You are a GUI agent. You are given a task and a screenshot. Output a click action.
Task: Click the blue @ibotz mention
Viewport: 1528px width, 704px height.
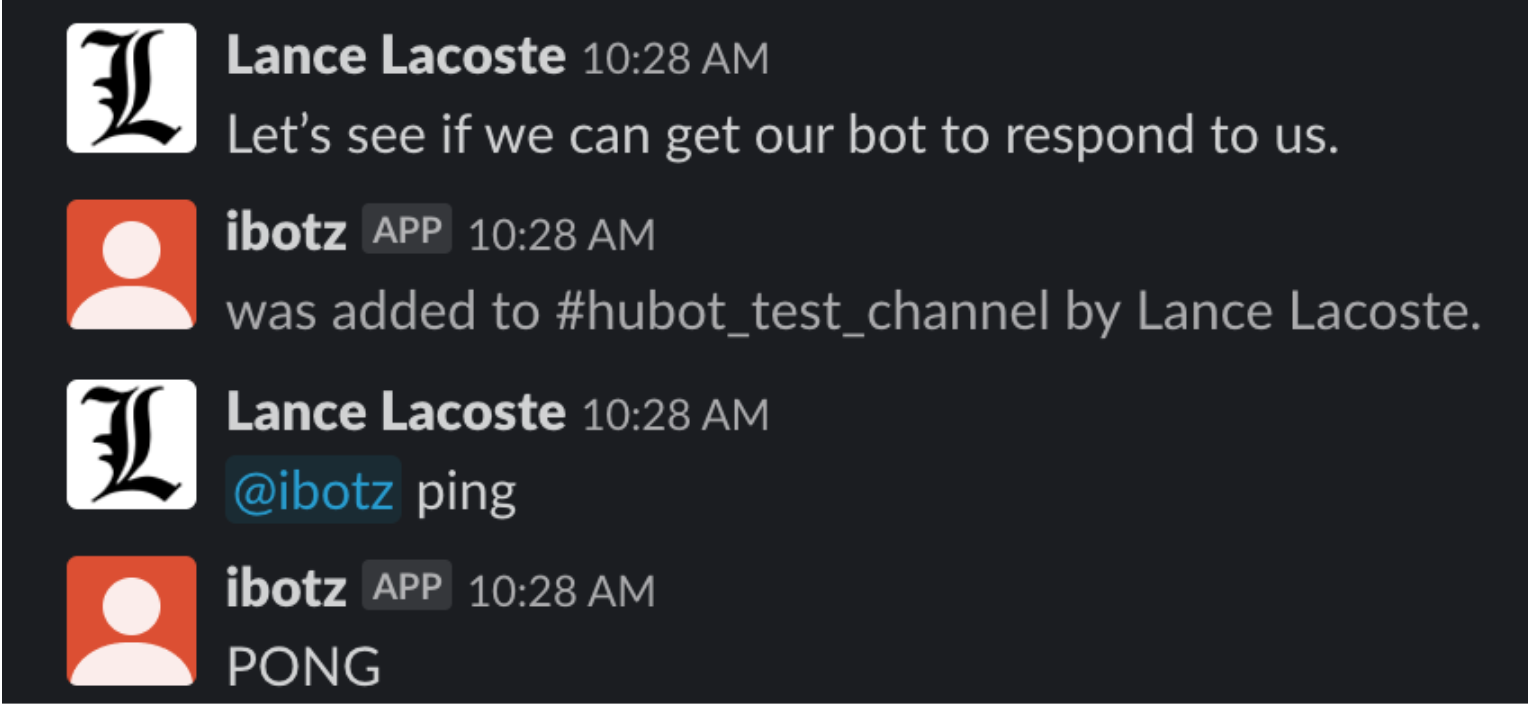[313, 491]
